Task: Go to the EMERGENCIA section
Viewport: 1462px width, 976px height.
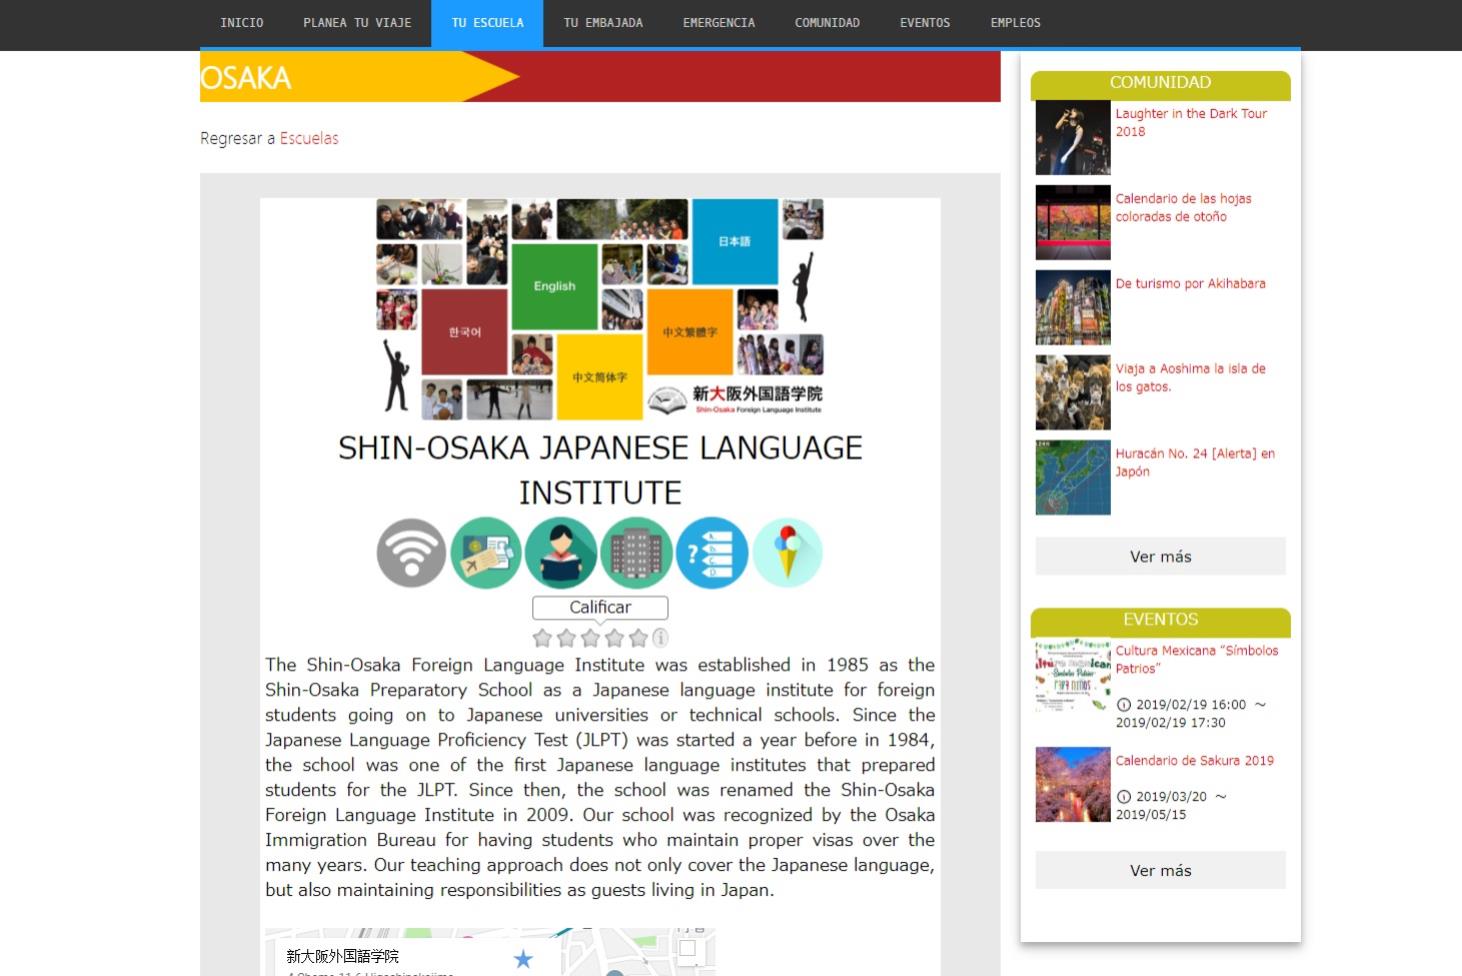Action: pyautogui.click(x=719, y=23)
